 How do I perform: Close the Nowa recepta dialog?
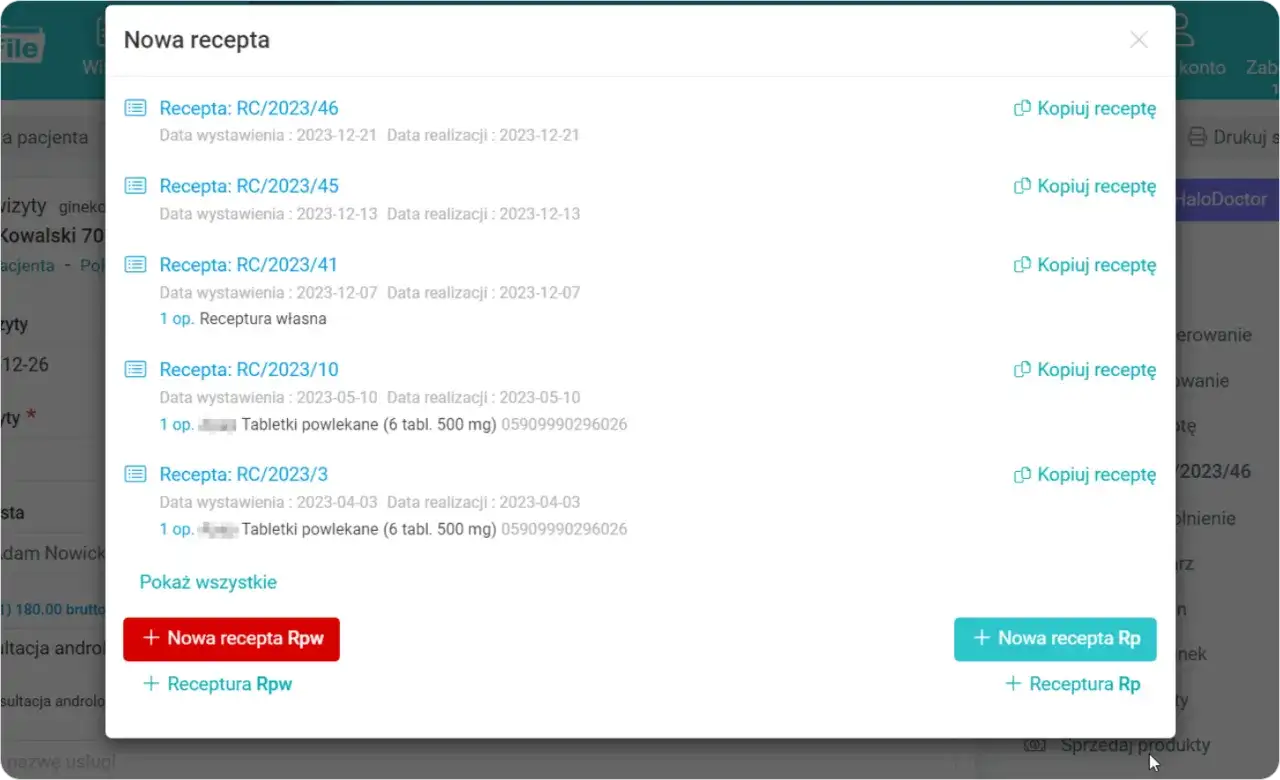[1138, 40]
